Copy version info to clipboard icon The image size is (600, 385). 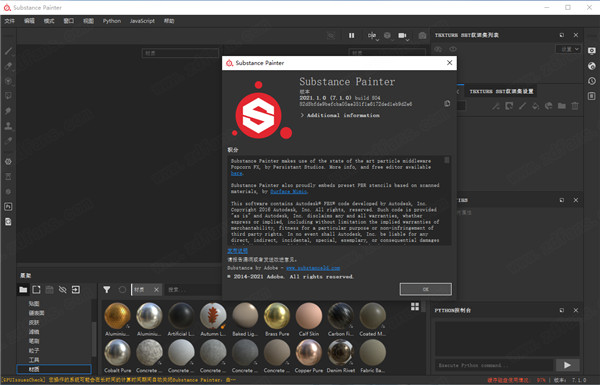click(447, 103)
